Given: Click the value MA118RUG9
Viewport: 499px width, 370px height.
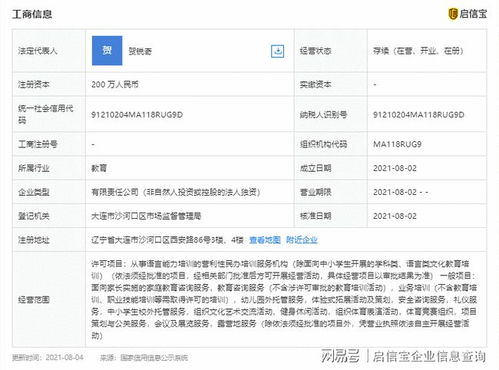Looking at the screenshot, I should 397,144.
